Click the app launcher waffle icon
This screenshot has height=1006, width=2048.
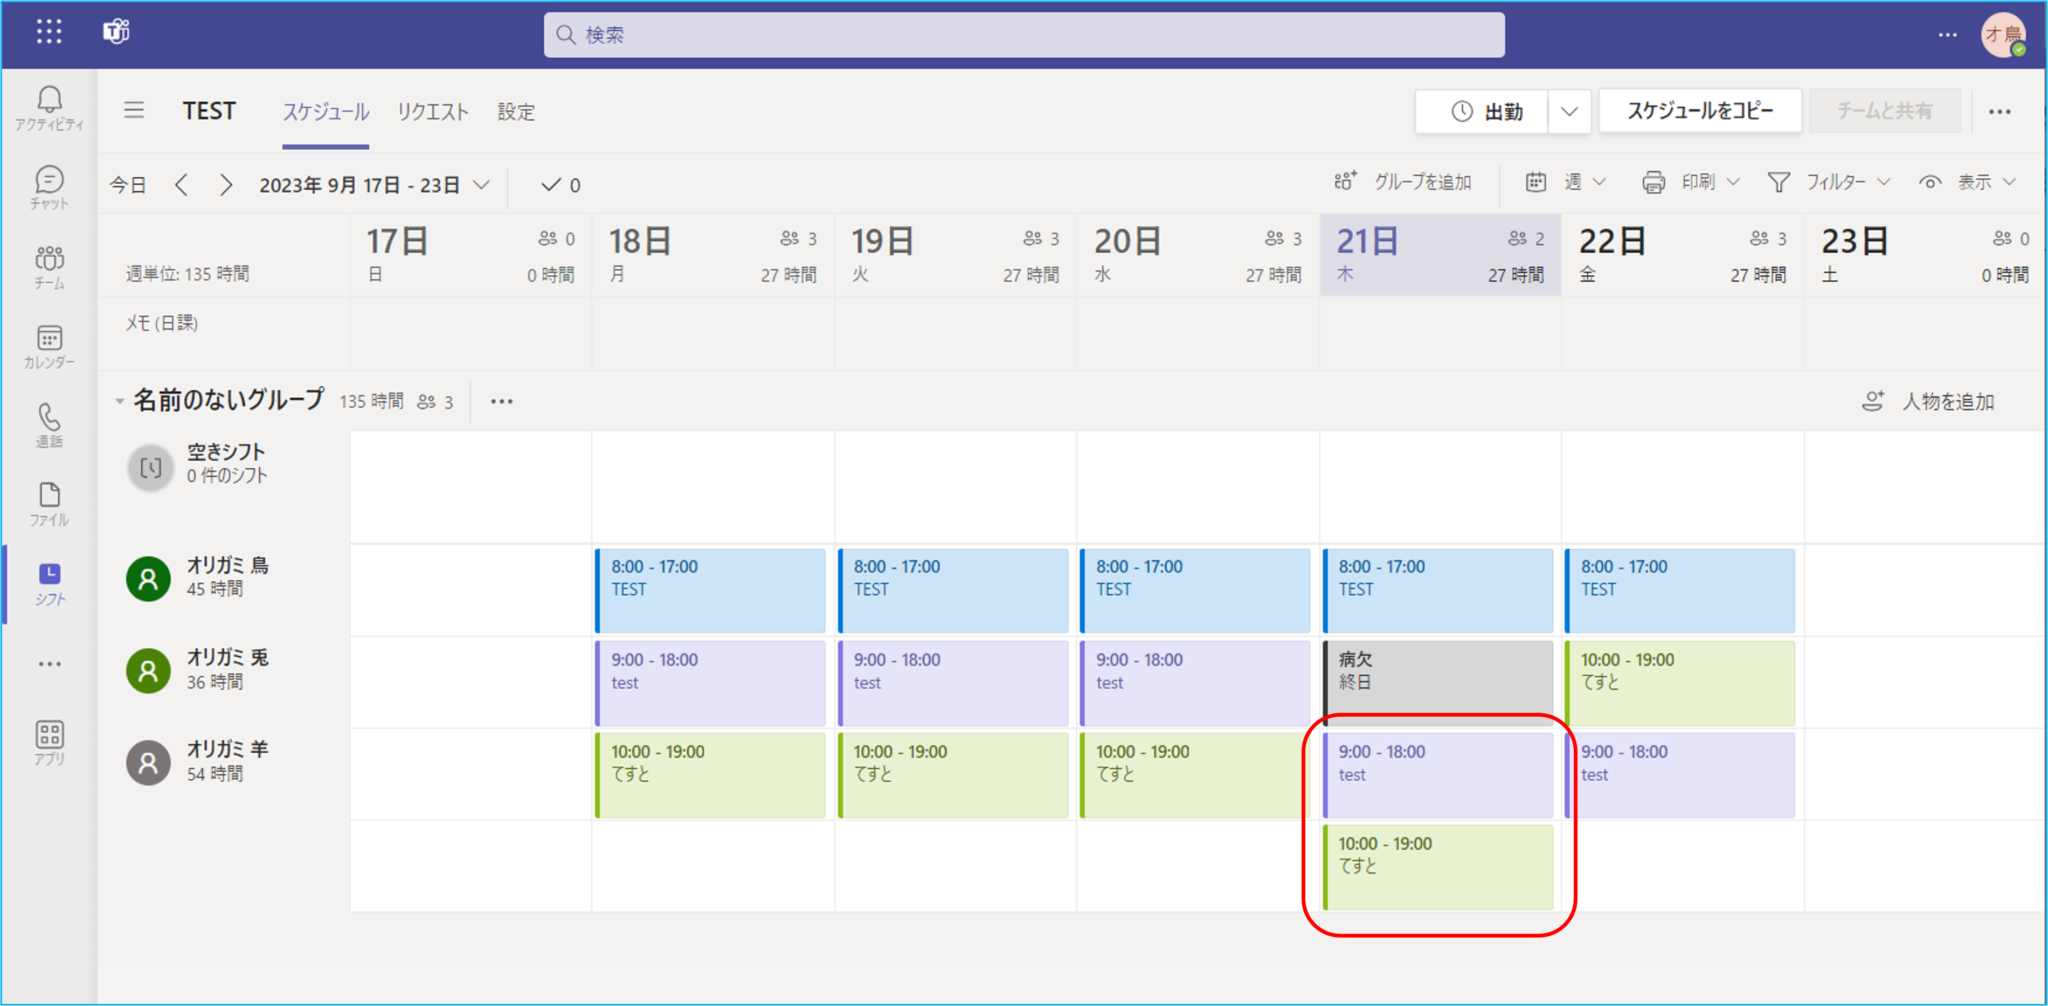pyautogui.click(x=49, y=32)
